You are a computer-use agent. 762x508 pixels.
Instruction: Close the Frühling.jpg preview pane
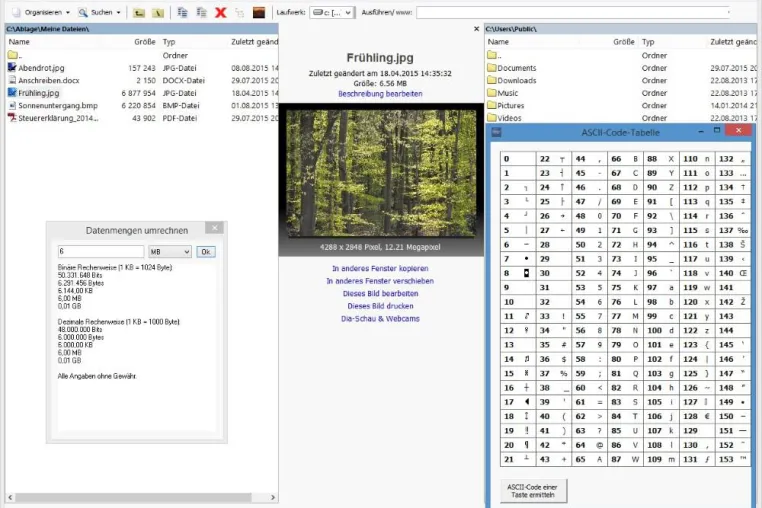tap(476, 29)
